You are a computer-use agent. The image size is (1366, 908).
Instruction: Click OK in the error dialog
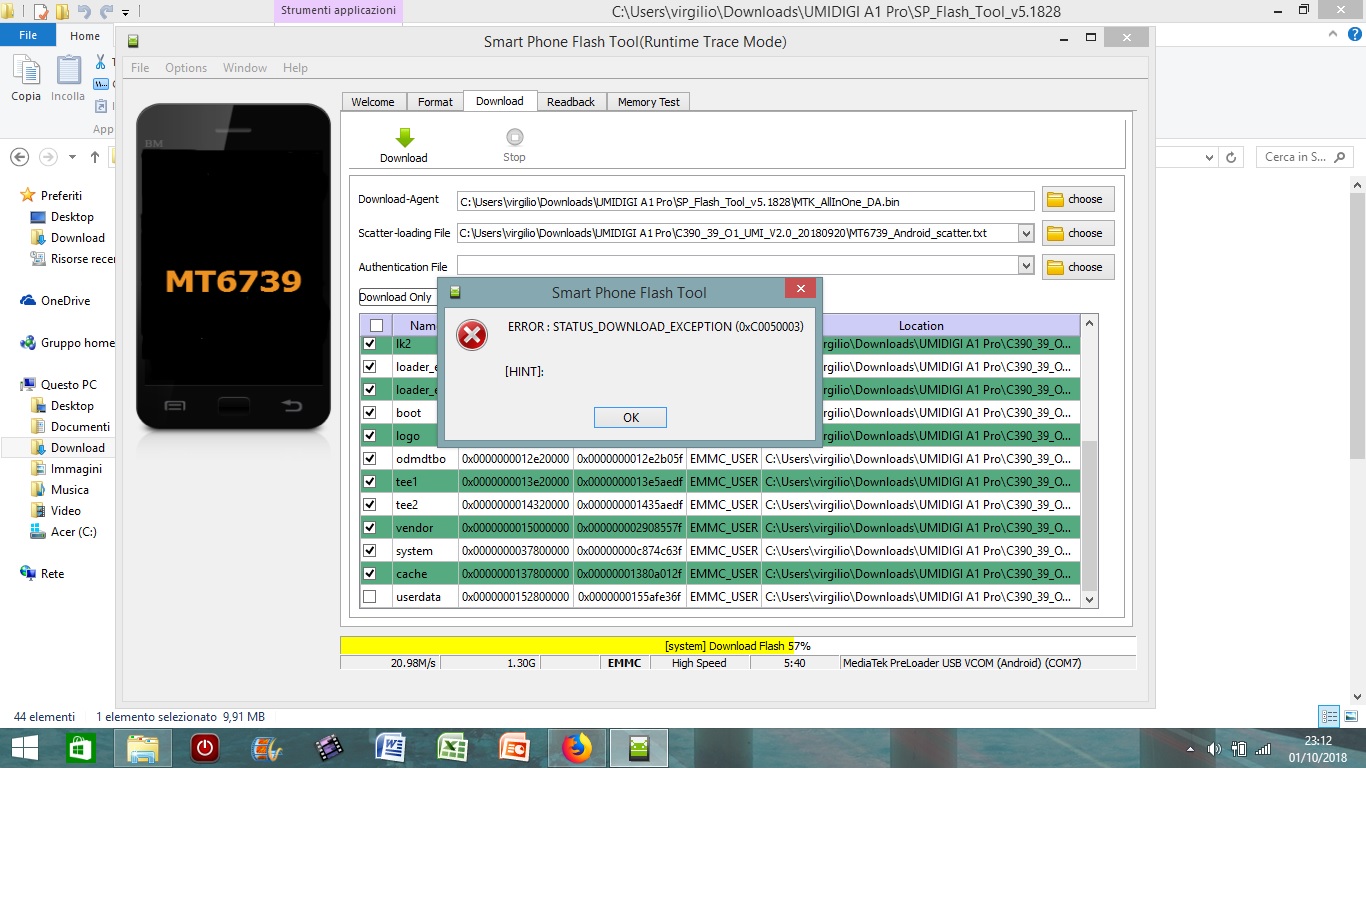(x=630, y=418)
